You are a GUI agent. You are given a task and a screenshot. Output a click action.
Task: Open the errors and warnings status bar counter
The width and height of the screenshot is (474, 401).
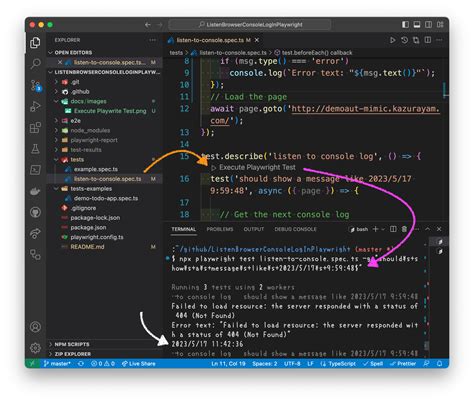103,364
